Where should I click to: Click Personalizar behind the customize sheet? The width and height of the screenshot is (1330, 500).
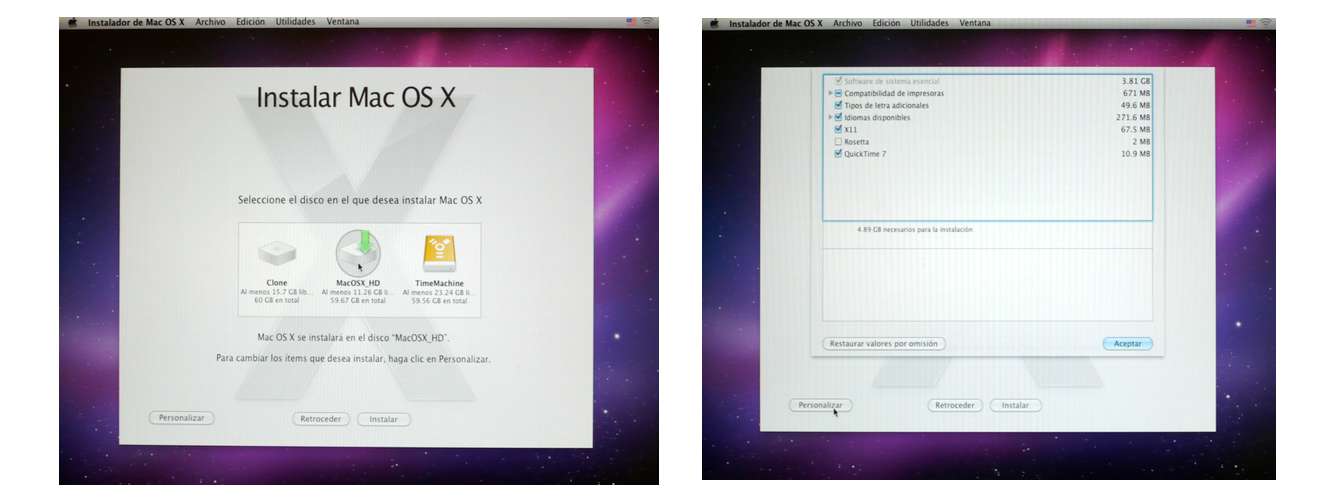[820, 405]
